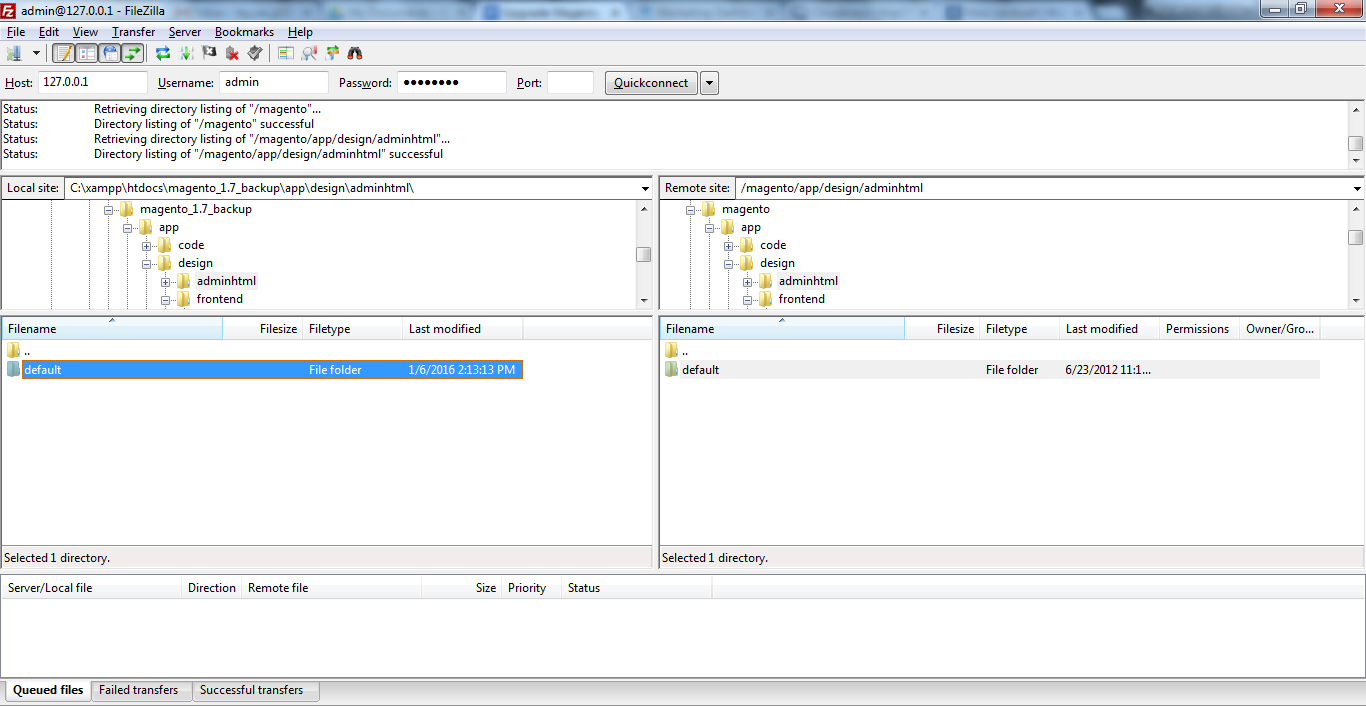This screenshot has height=706, width=1366.
Task: Select frontend folder in local tree
Action: (219, 299)
